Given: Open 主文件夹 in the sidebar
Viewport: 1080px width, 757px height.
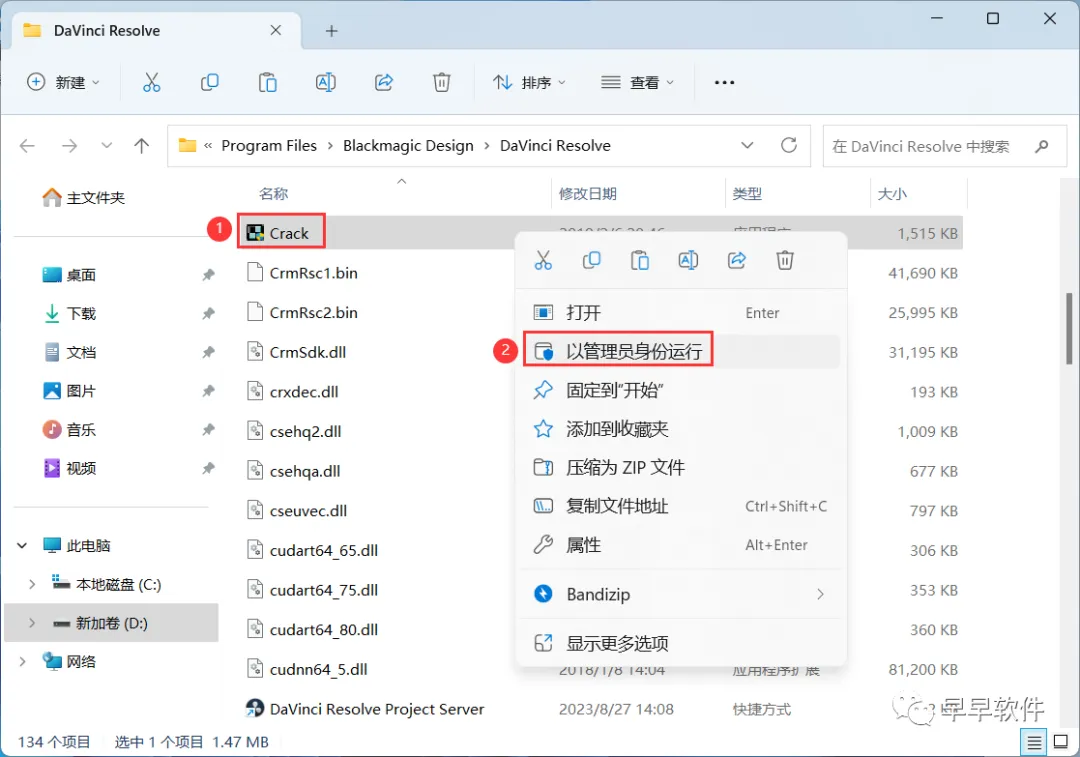Looking at the screenshot, I should click(84, 198).
